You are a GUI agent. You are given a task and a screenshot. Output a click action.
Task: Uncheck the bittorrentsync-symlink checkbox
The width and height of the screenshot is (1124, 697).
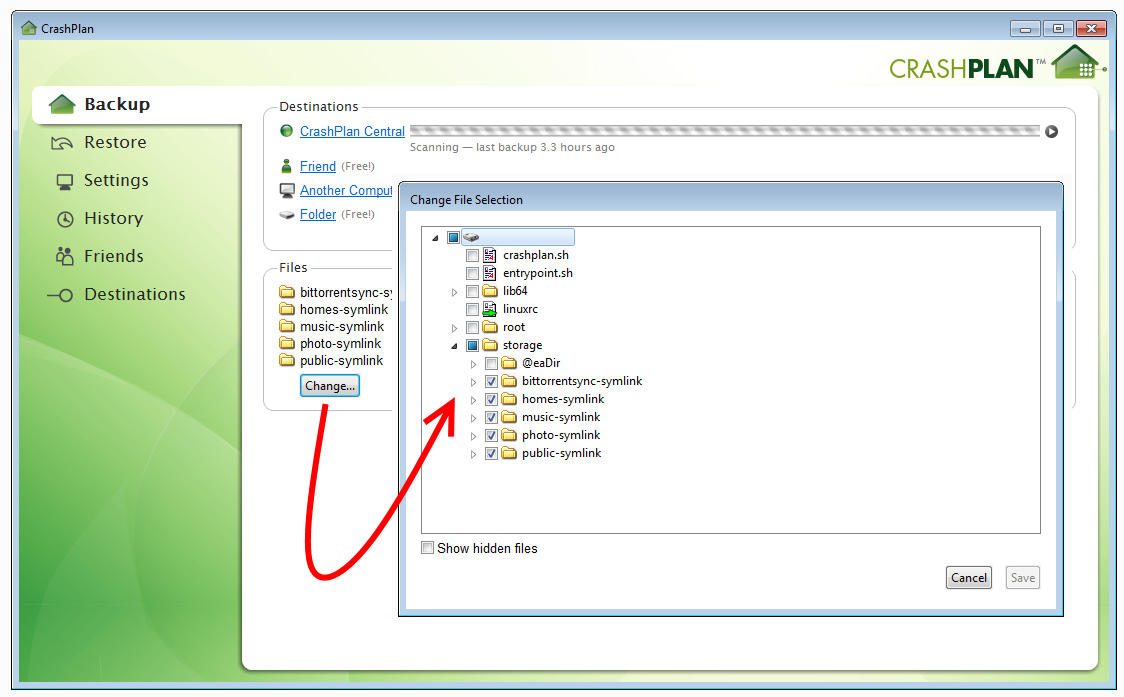click(491, 381)
